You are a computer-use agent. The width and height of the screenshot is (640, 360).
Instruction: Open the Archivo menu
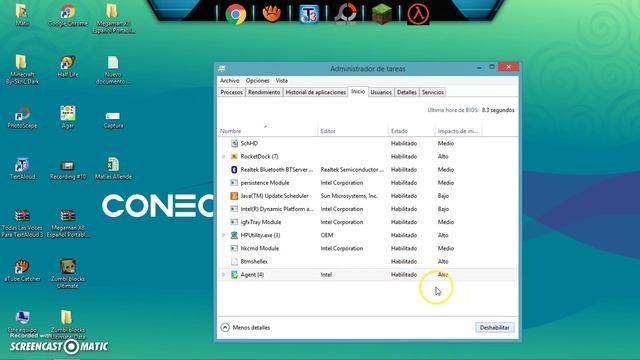coord(229,80)
